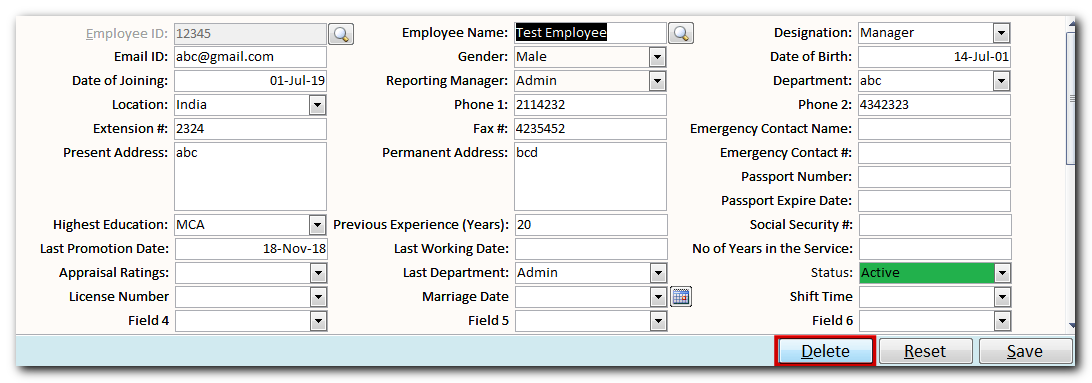This screenshot has width=1092, height=383.
Task: Click the Emergency Contact # field
Action: coord(934,153)
